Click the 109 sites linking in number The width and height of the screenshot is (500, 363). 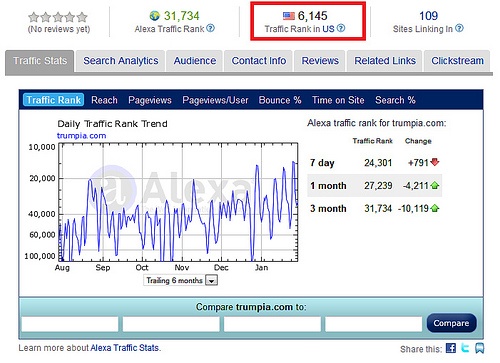pos(428,16)
